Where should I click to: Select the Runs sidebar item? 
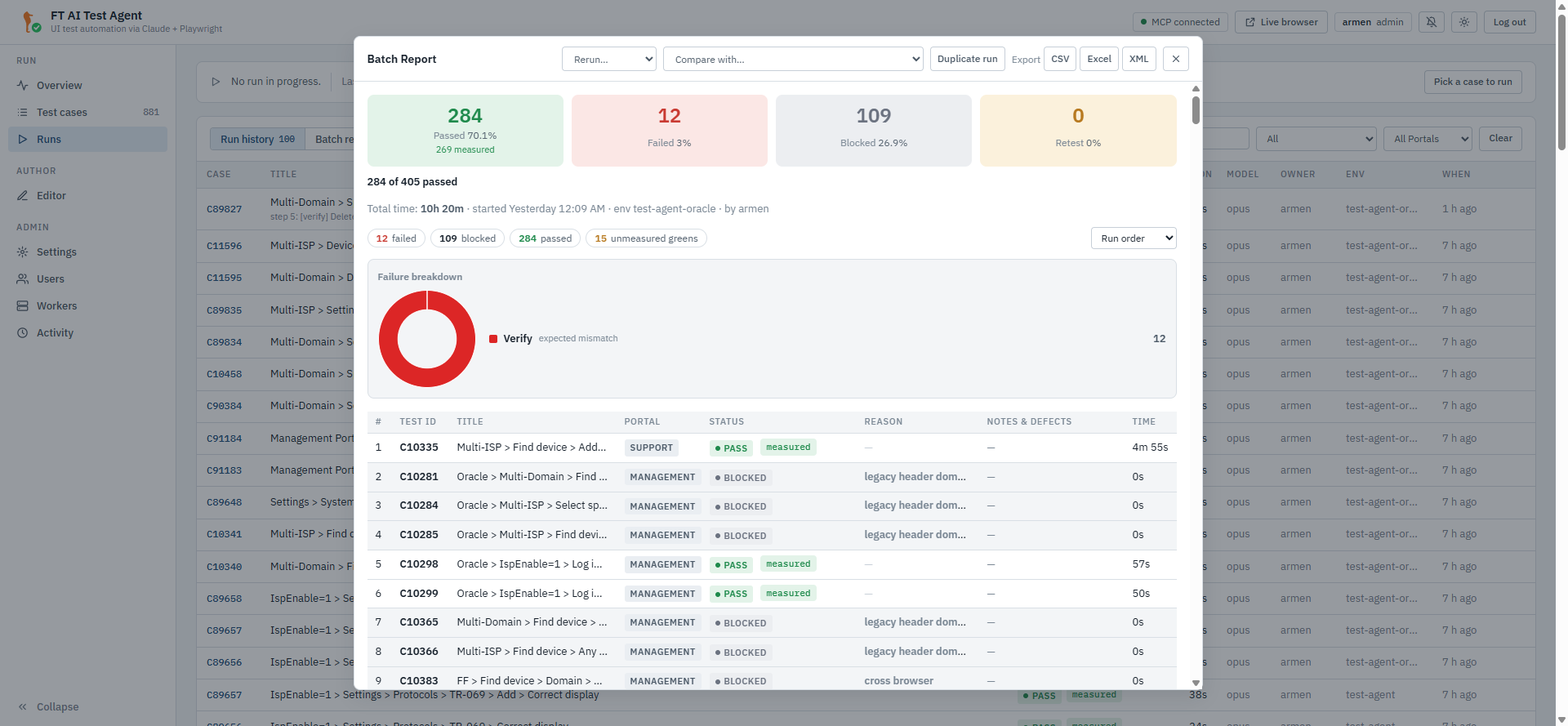[x=87, y=139]
